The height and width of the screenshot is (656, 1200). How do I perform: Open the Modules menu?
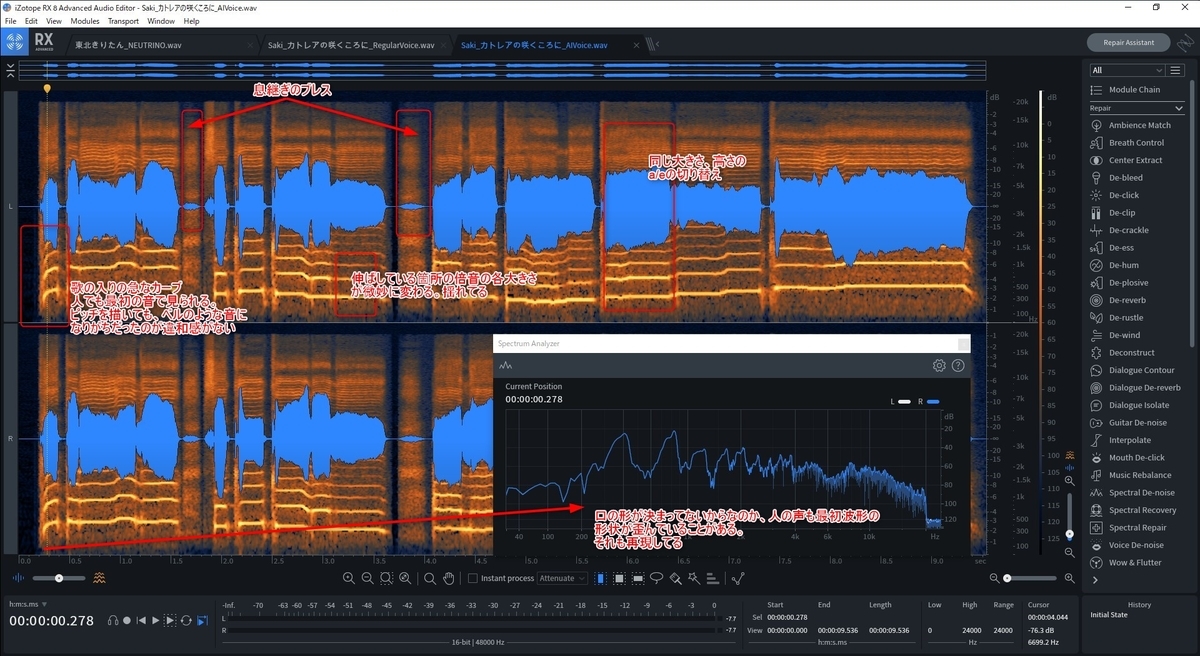click(x=85, y=21)
